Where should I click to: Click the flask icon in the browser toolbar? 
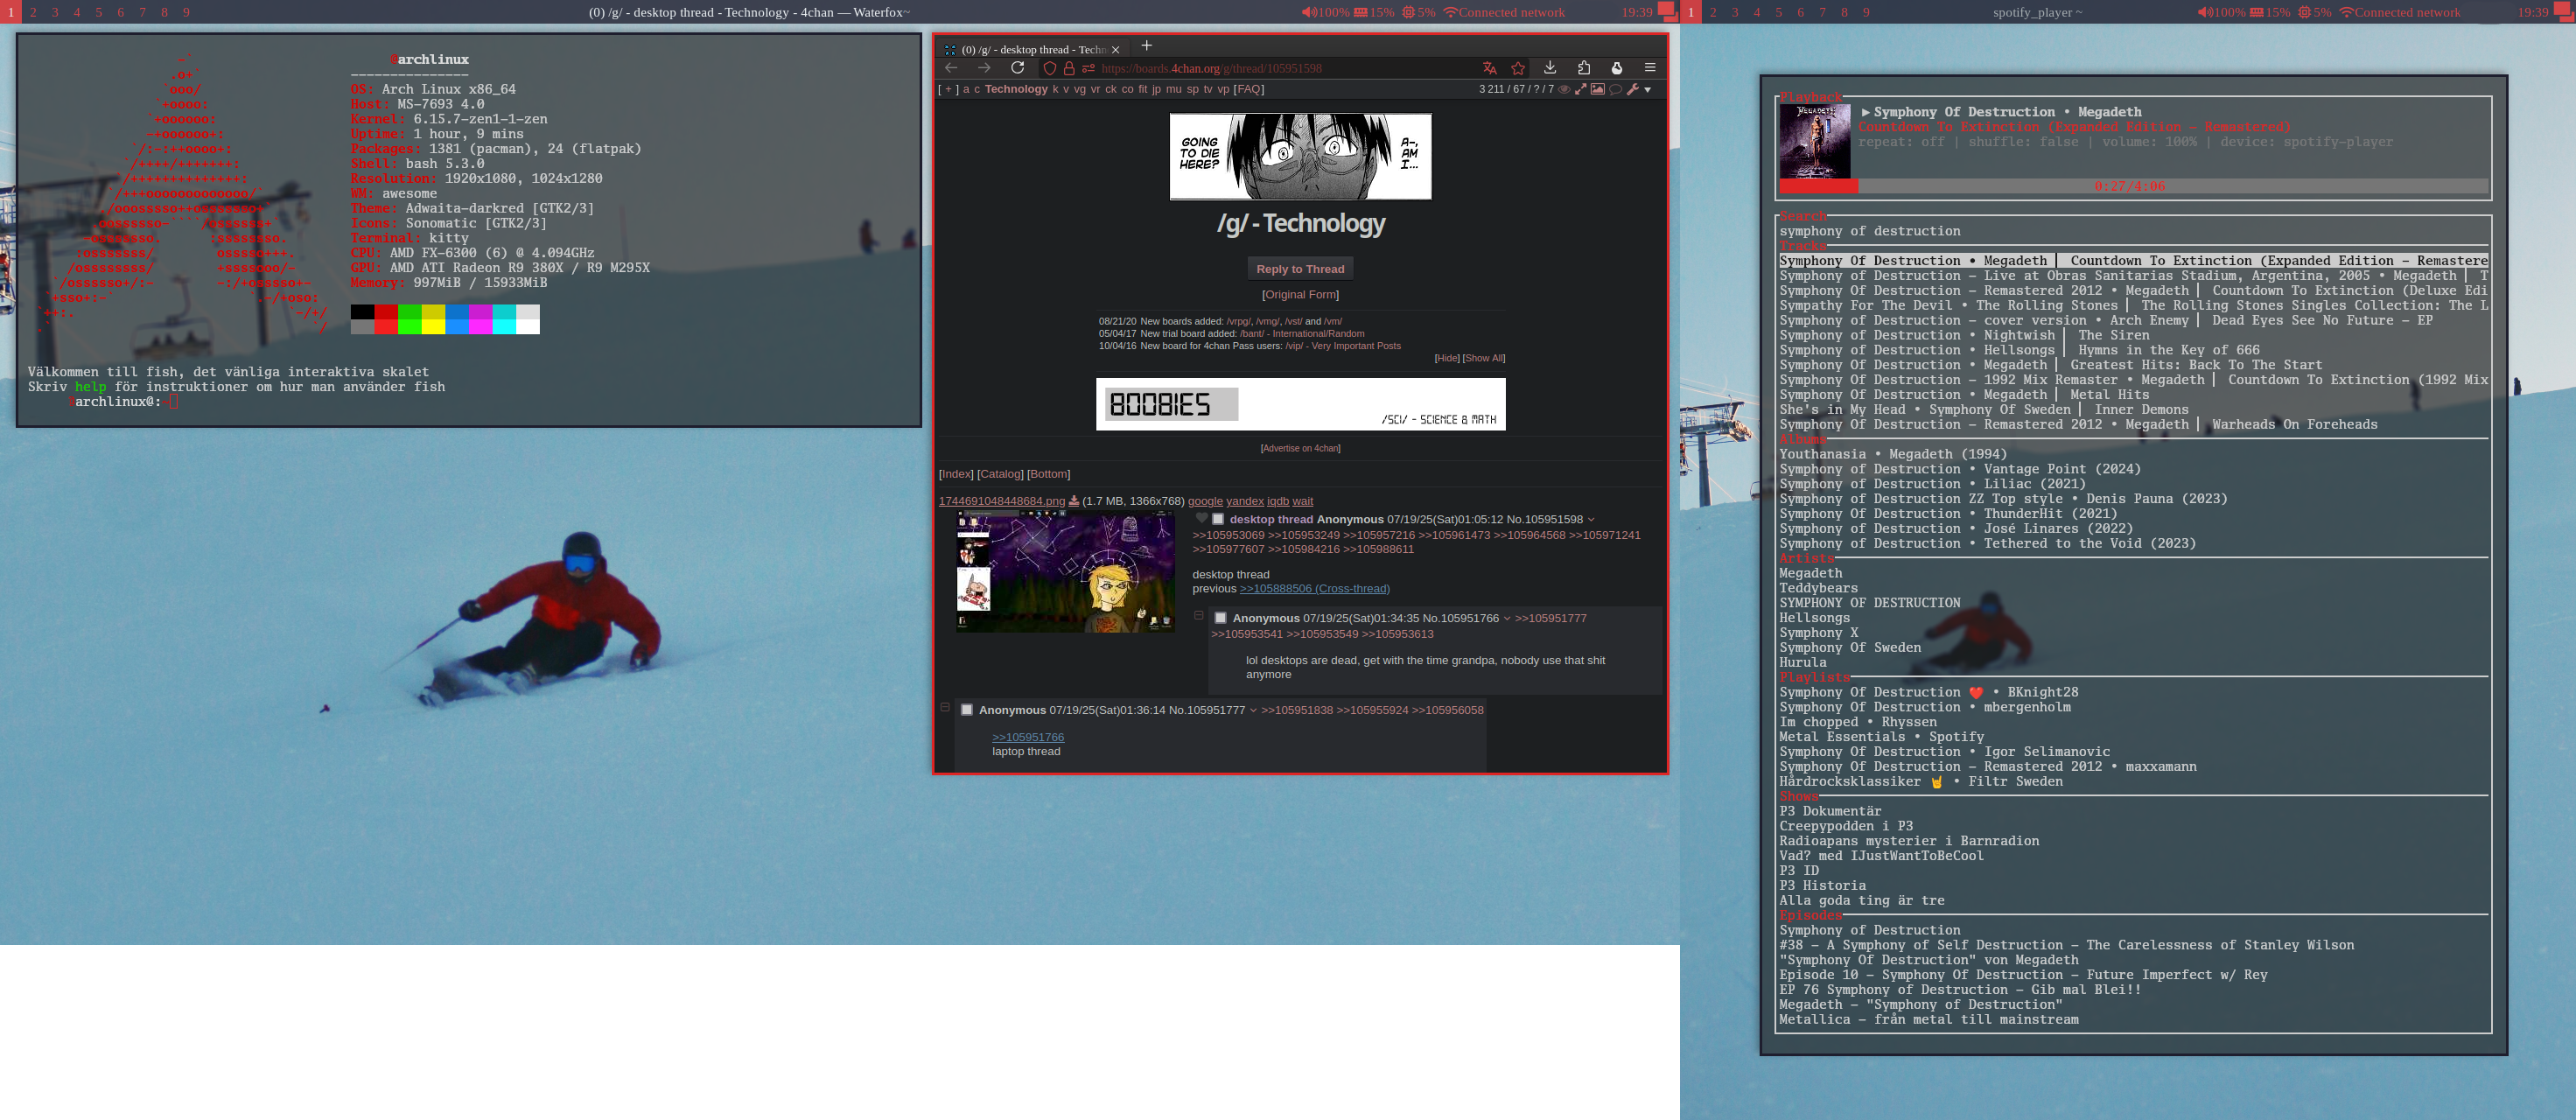point(1616,68)
